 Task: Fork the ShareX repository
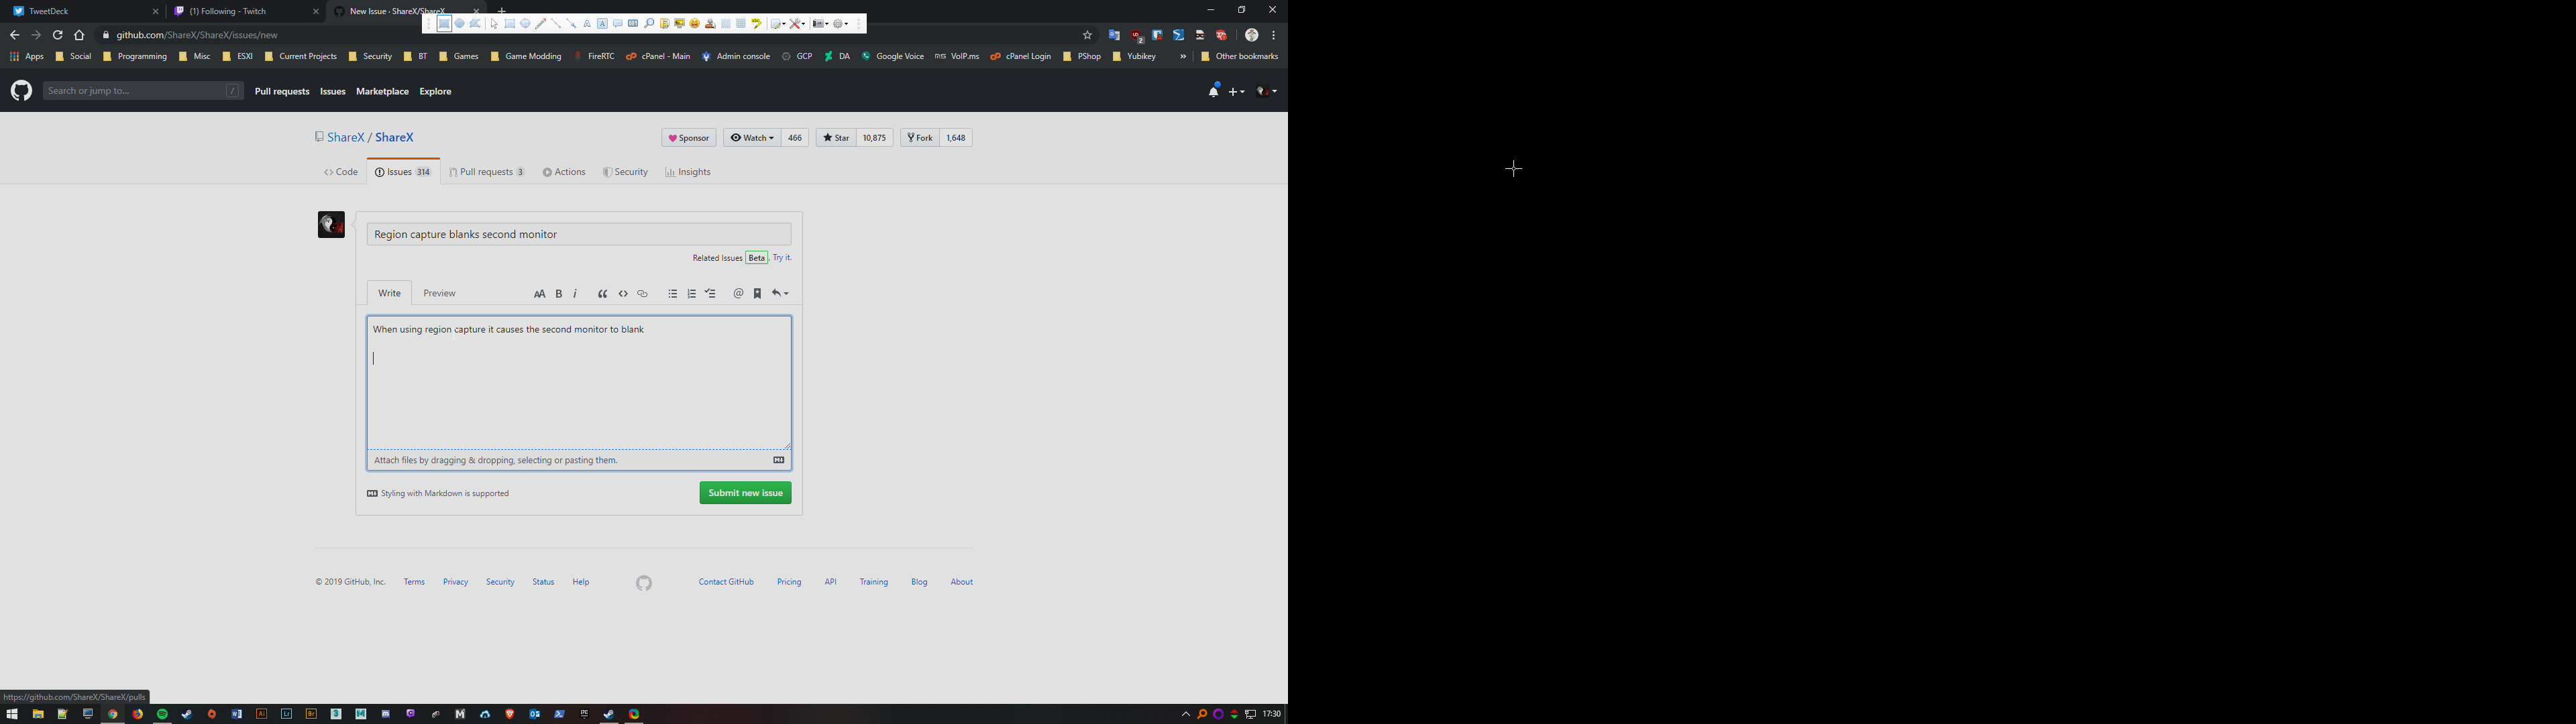[920, 138]
